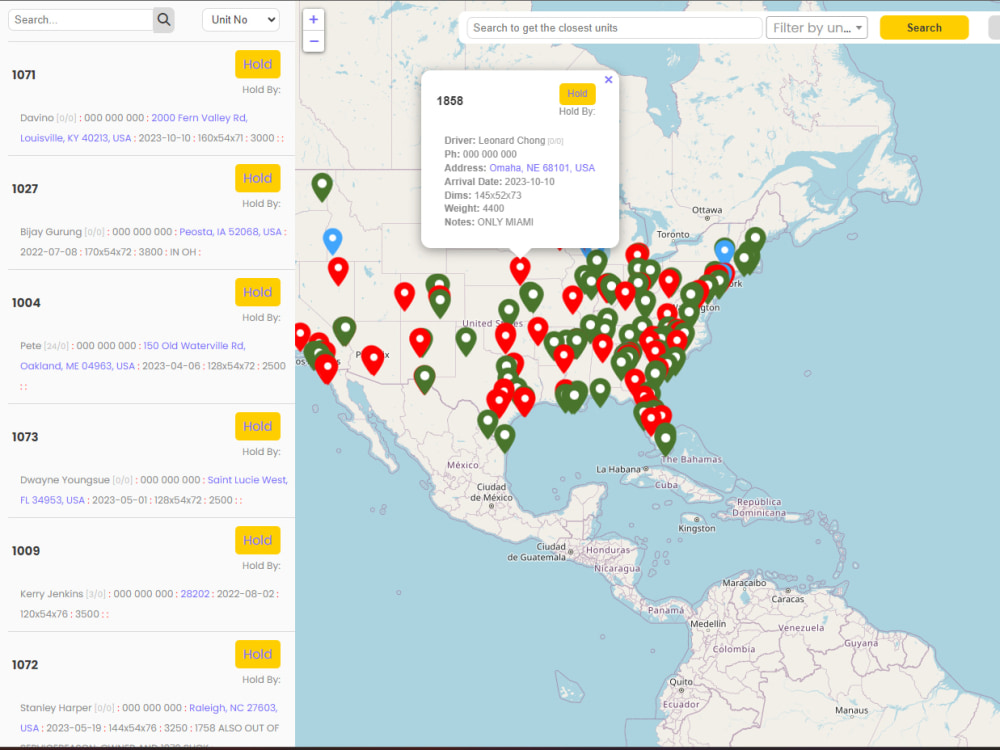
Task: Click driver name Stanley Harper
Action: [56, 708]
